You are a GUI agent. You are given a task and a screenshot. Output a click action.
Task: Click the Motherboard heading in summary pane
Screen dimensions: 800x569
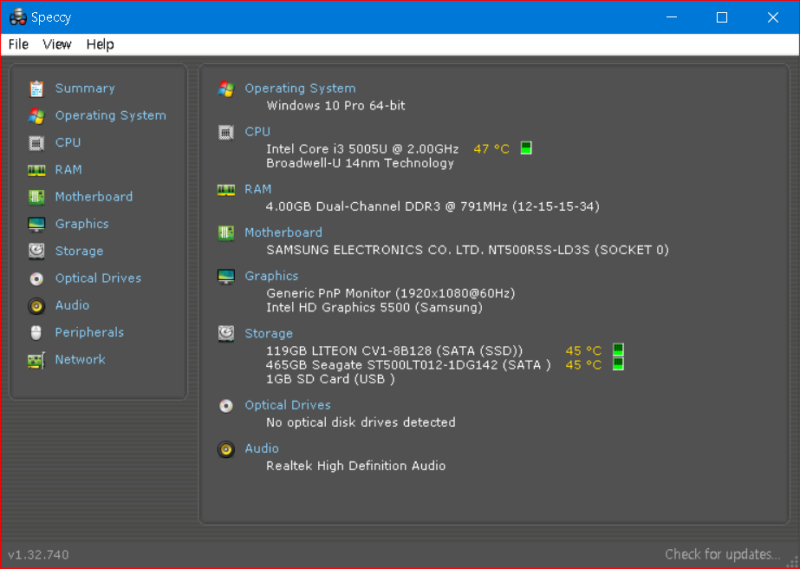coord(283,233)
